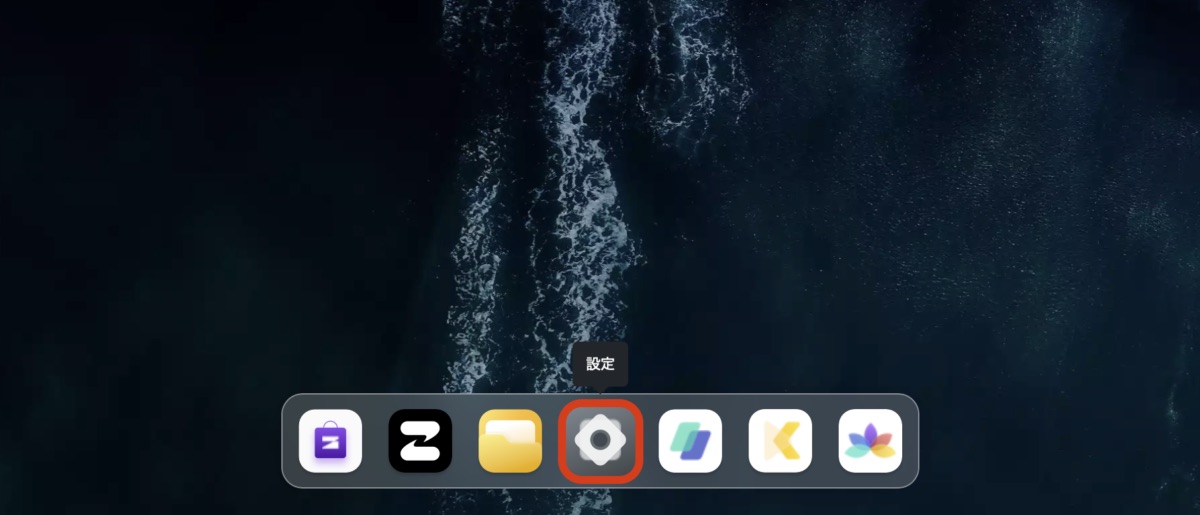Launch the colorful lotus flower app
This screenshot has height=515, width=1200.
tap(870, 441)
